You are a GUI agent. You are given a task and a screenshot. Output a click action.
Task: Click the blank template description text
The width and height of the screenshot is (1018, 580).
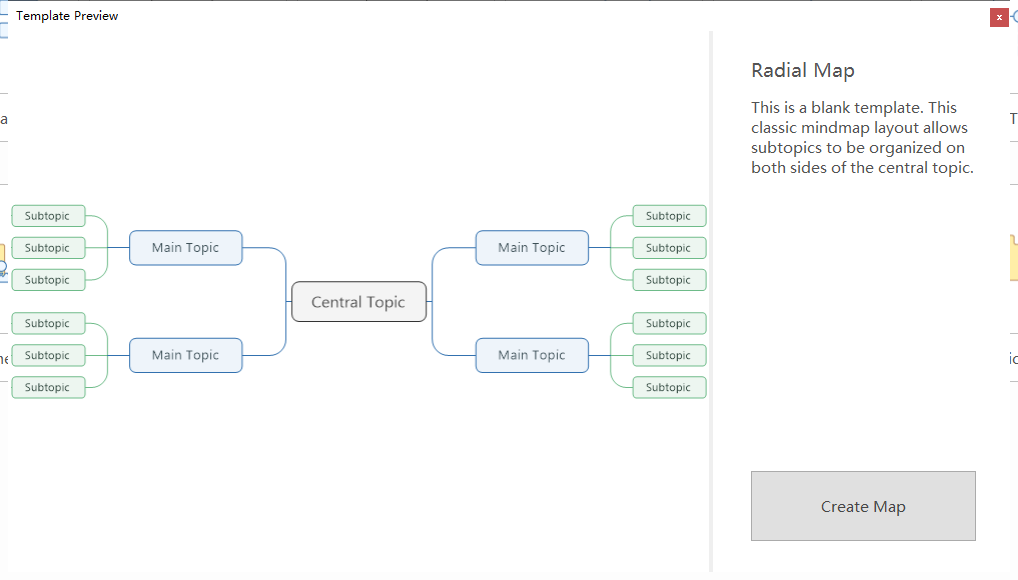click(x=862, y=138)
